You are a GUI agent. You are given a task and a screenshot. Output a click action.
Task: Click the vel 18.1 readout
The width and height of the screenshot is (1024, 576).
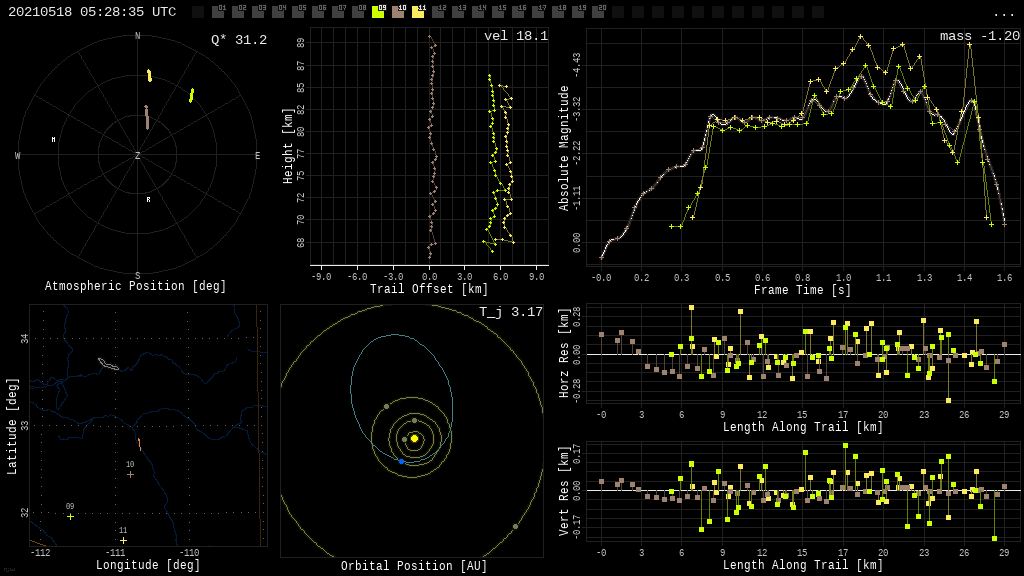coord(515,36)
